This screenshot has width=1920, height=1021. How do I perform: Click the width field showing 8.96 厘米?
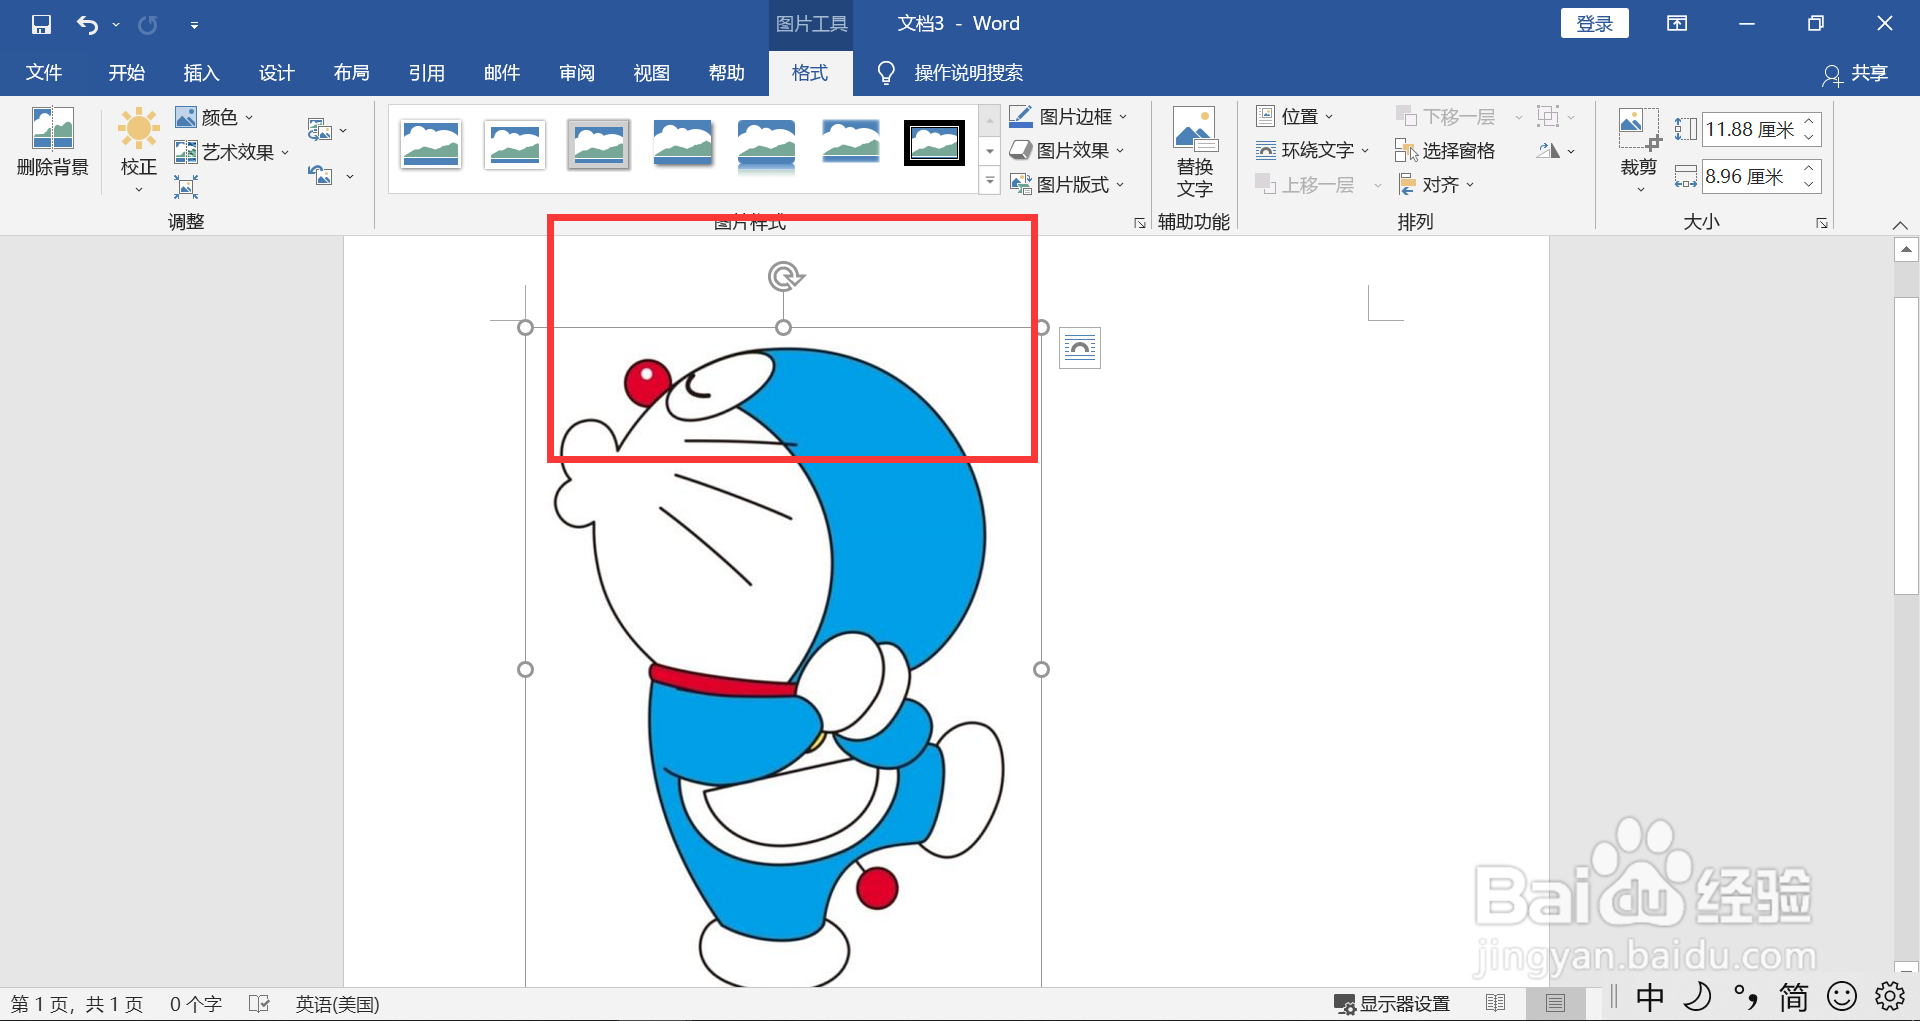click(x=1750, y=176)
